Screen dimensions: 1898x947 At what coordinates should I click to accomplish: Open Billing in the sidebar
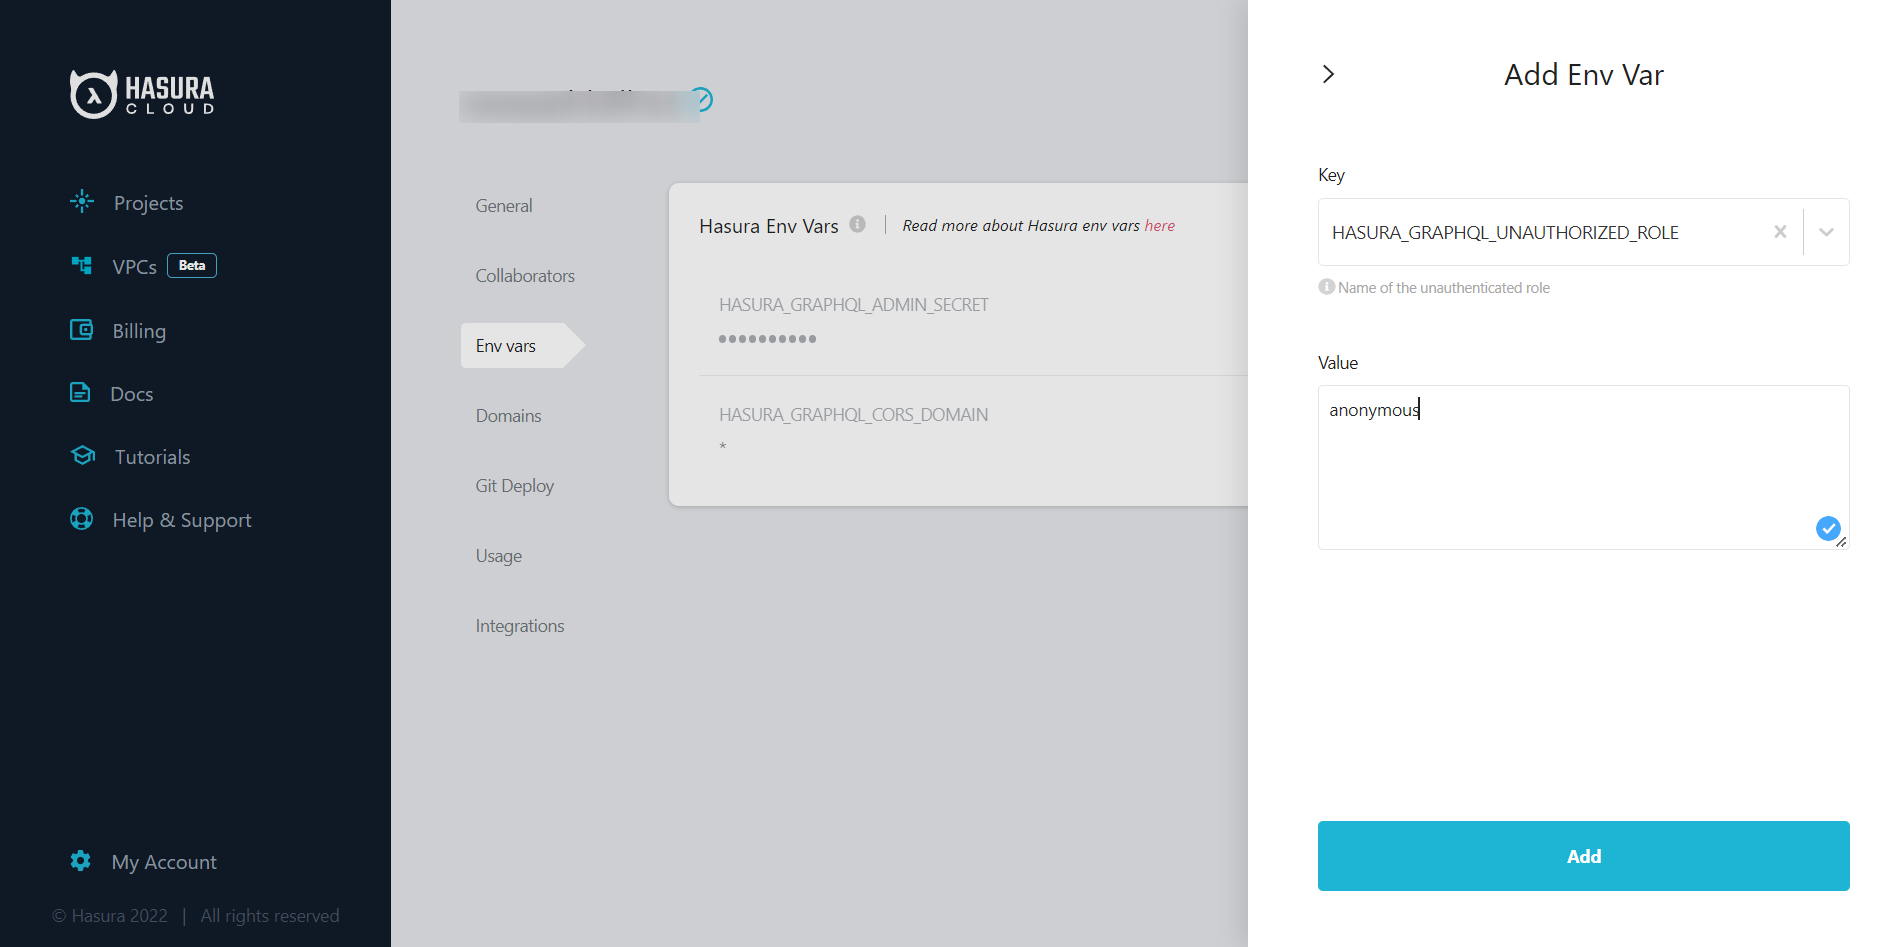139,331
